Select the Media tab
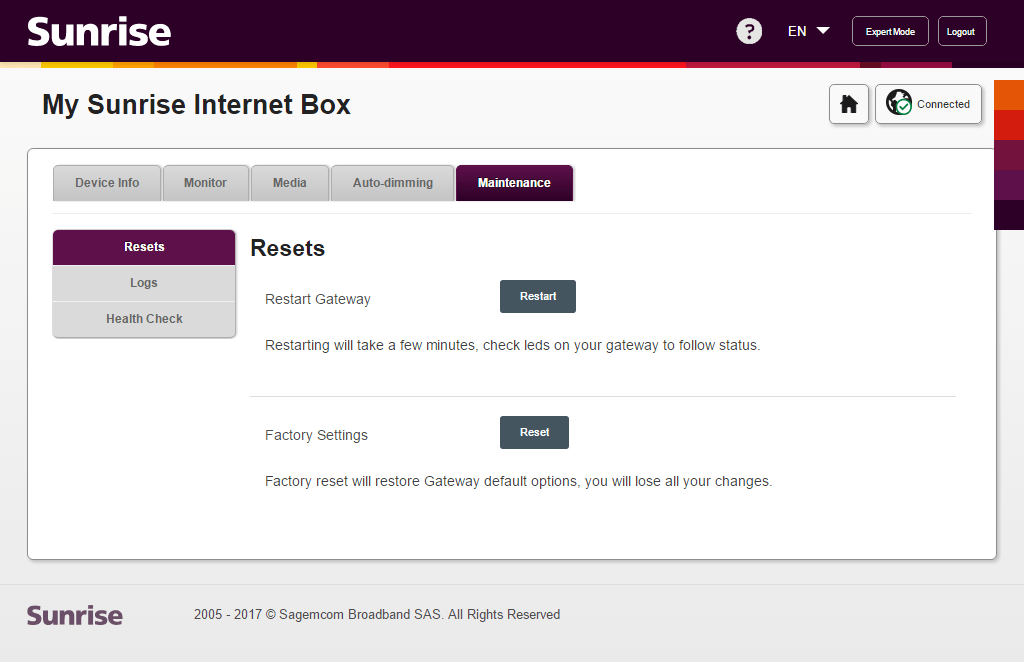Image resolution: width=1024 pixels, height=662 pixels. (290, 183)
